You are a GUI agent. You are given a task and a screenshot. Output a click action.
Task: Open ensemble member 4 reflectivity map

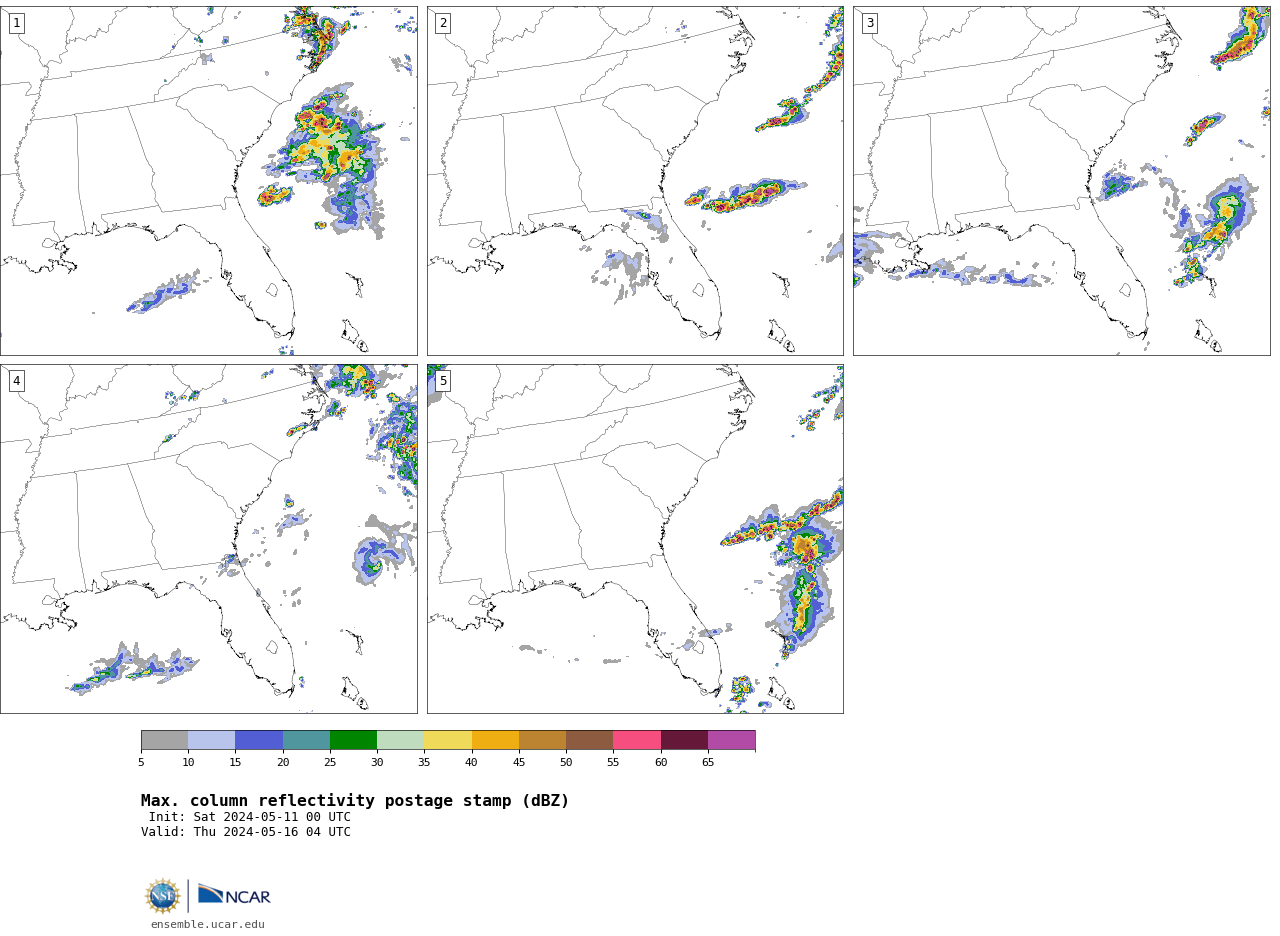tap(208, 539)
